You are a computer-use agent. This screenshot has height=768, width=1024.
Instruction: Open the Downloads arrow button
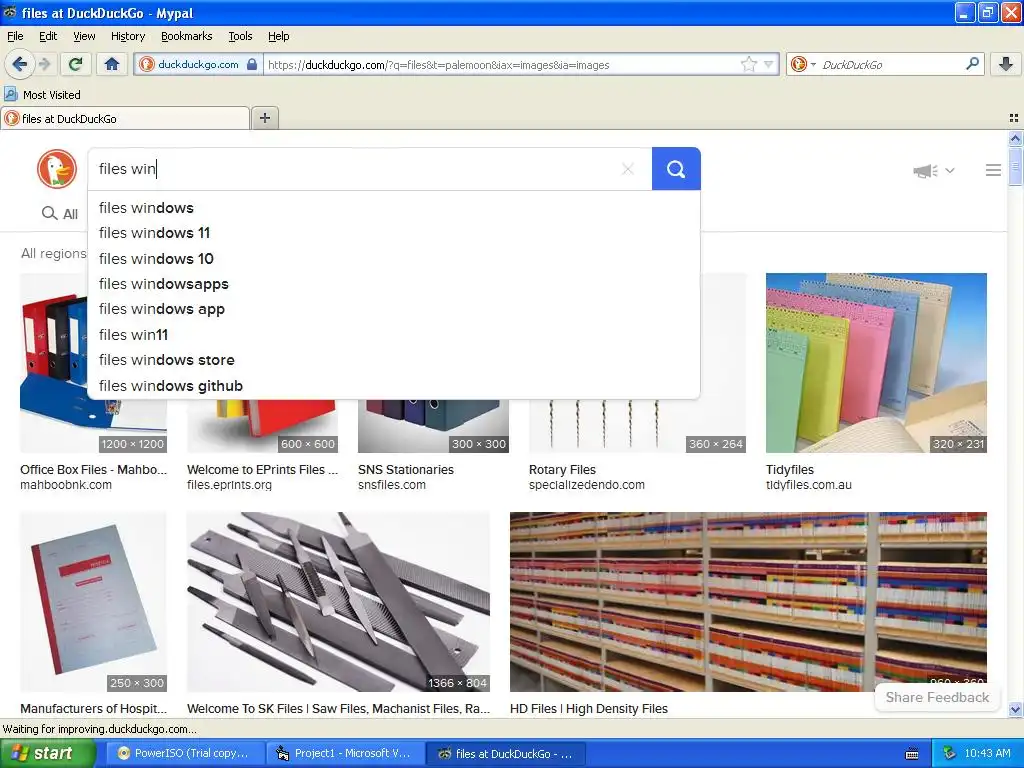1006,64
